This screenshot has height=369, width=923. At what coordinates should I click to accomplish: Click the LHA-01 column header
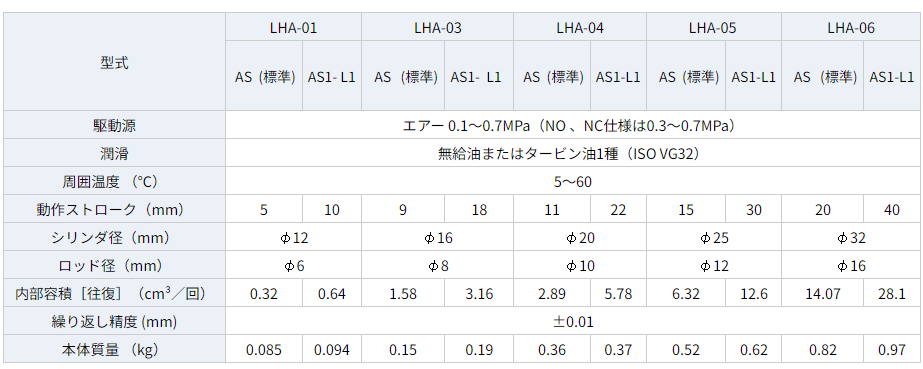(x=293, y=27)
